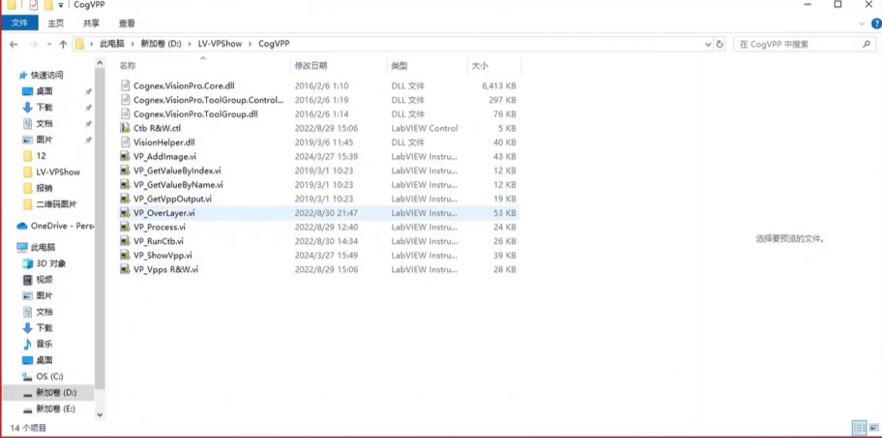Screen dimensions: 882x438
Task: Click the Cognex.VisionPro.ToolGroup.Control file icon
Action: (x=125, y=100)
